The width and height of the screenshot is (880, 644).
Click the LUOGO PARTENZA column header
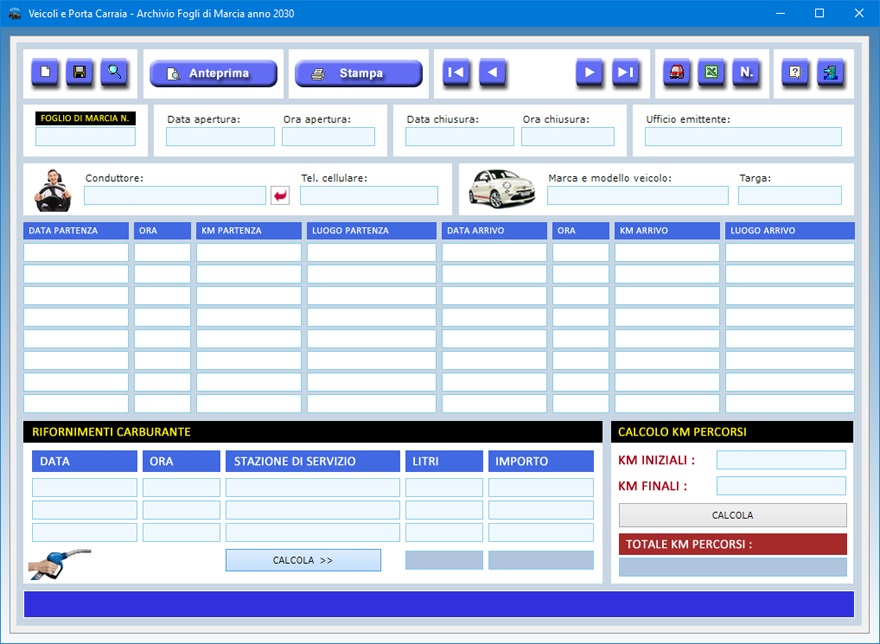pos(372,231)
